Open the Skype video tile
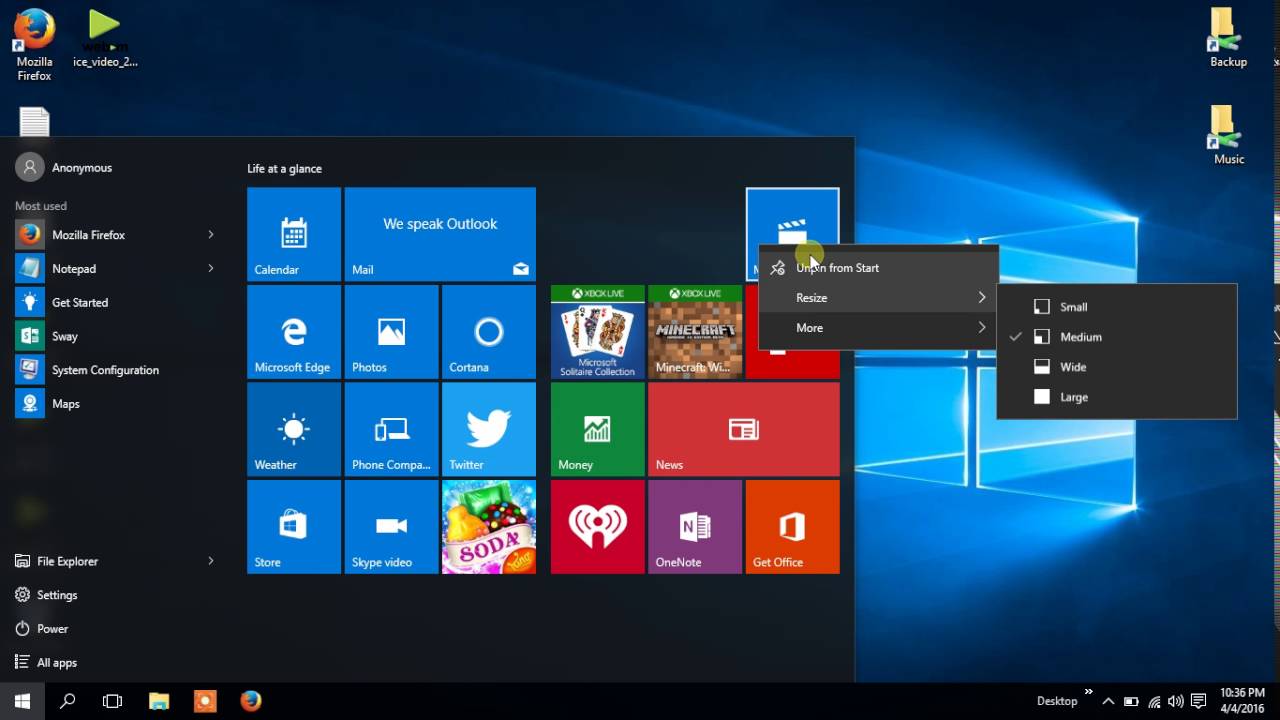The height and width of the screenshot is (720, 1280). 391,527
